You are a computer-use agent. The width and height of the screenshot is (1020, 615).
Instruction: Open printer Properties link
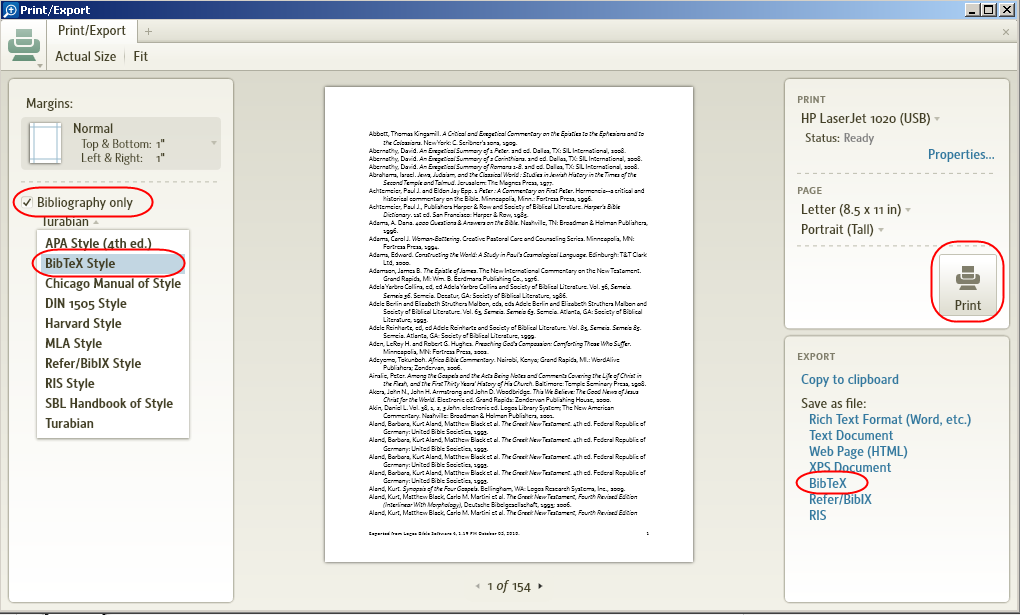[961, 155]
